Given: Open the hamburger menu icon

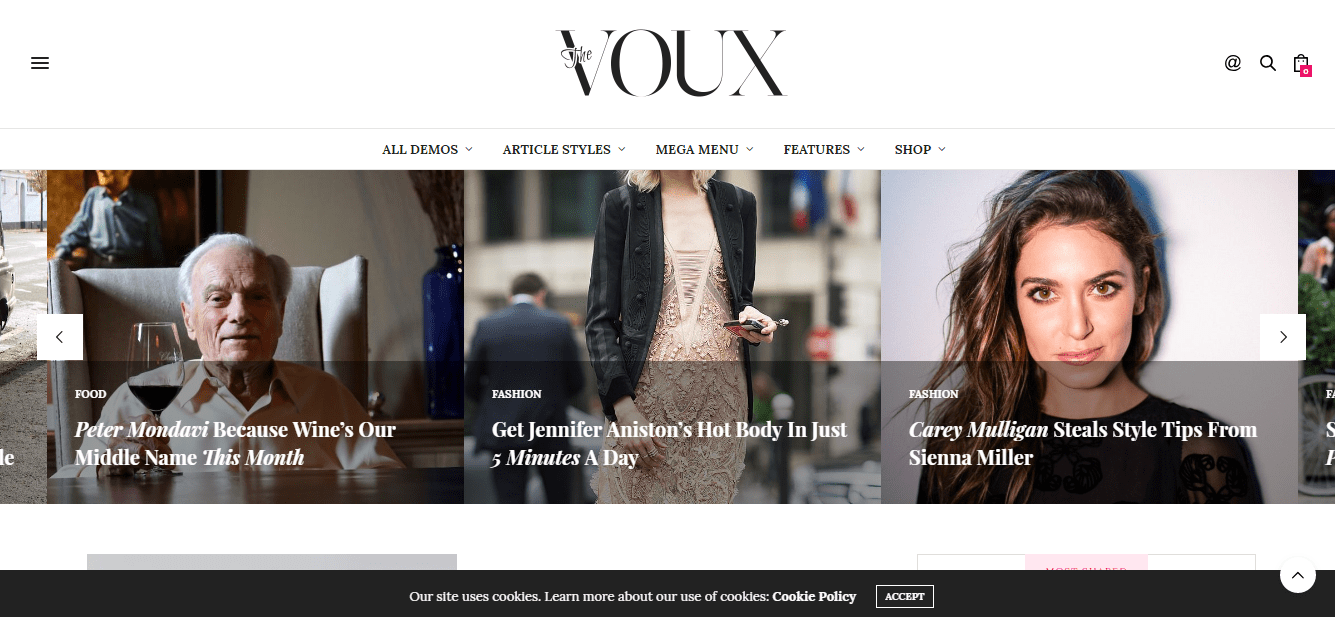Looking at the screenshot, I should [40, 63].
